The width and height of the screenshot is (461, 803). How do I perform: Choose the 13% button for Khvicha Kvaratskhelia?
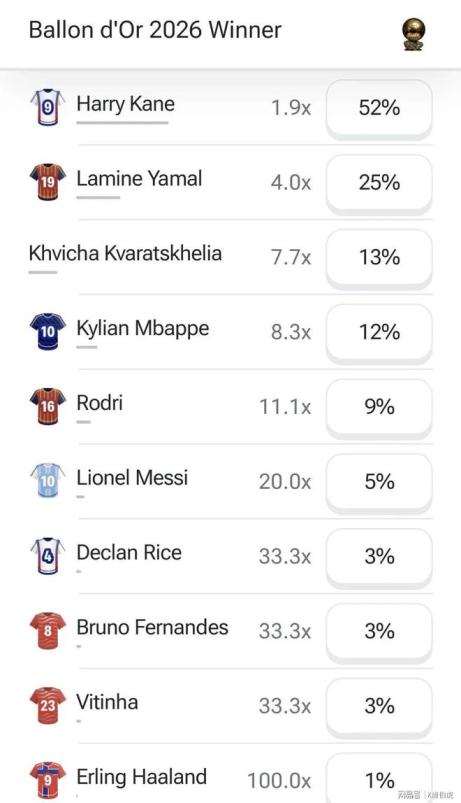tap(379, 258)
